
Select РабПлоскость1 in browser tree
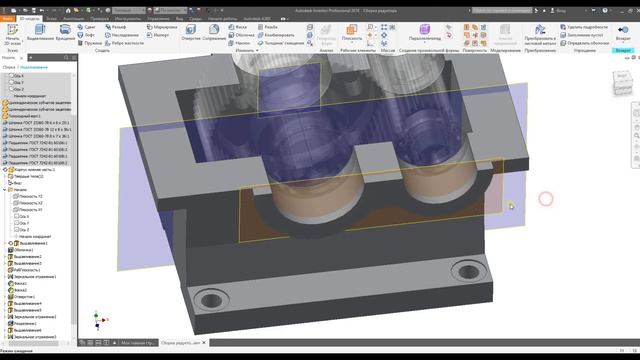pyautogui.click(x=24, y=270)
